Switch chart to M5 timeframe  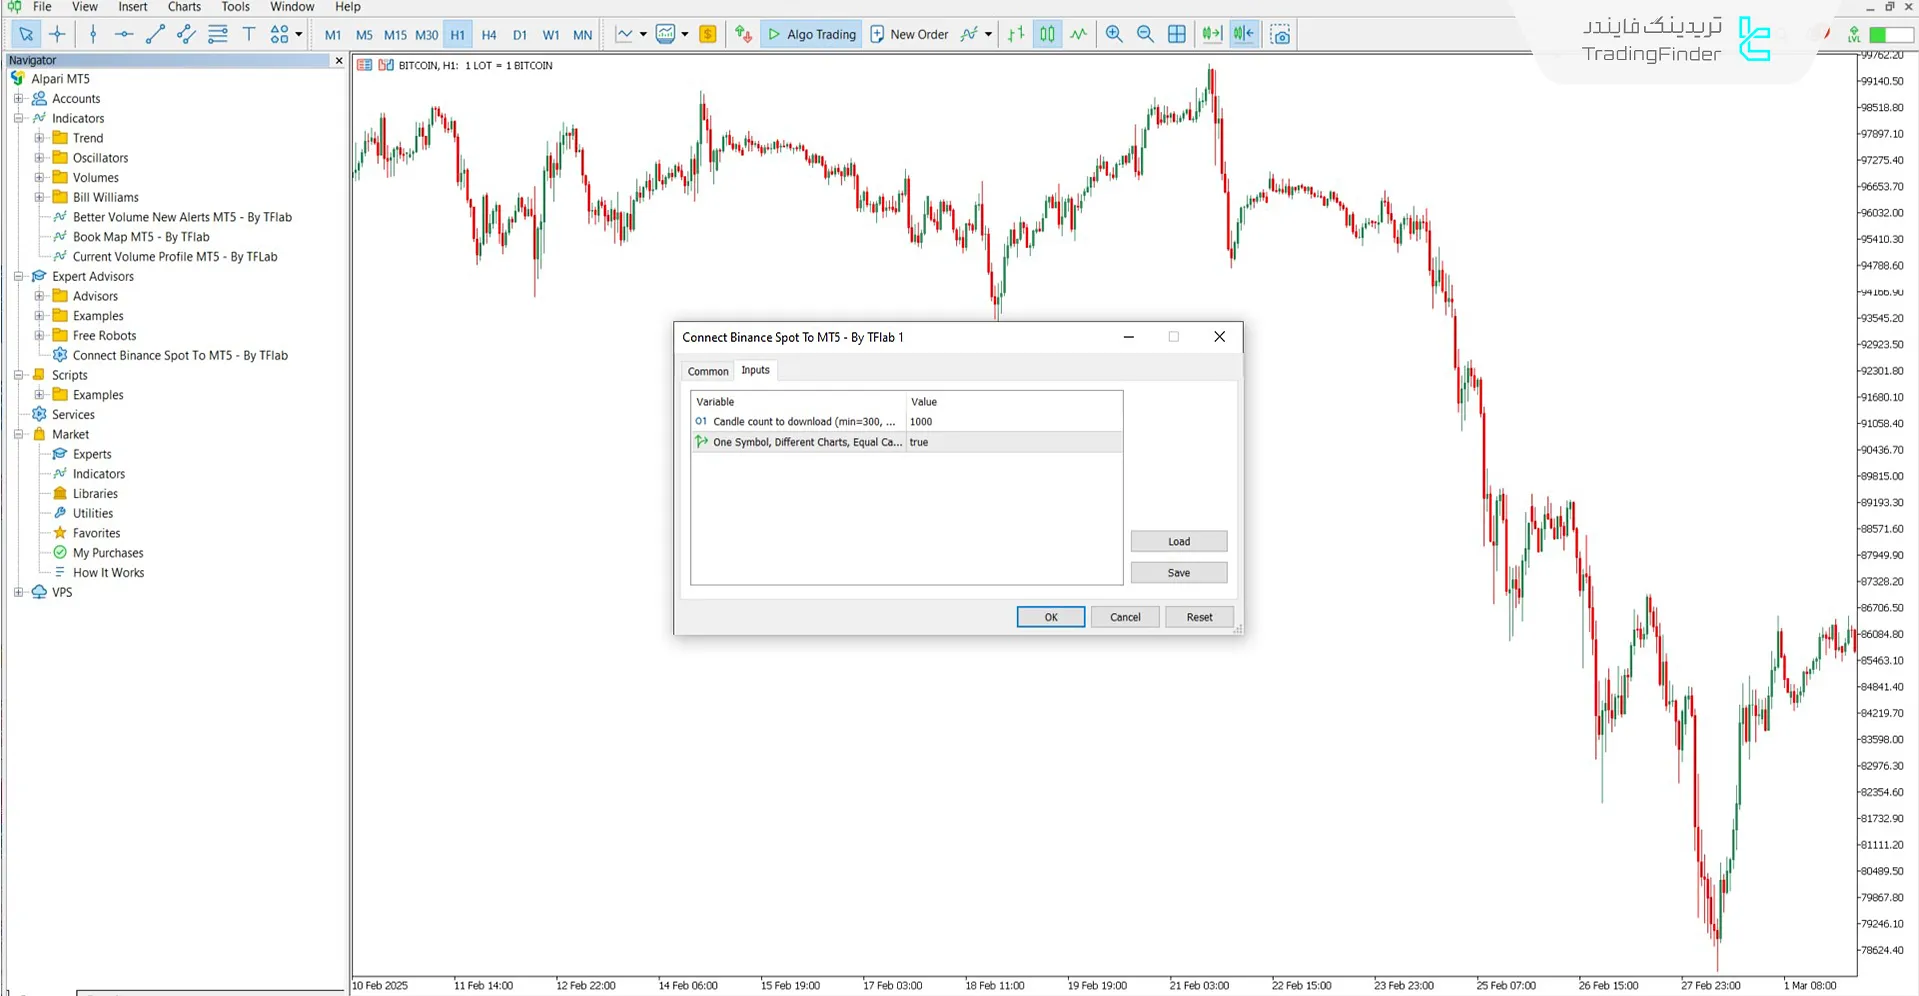click(x=364, y=34)
